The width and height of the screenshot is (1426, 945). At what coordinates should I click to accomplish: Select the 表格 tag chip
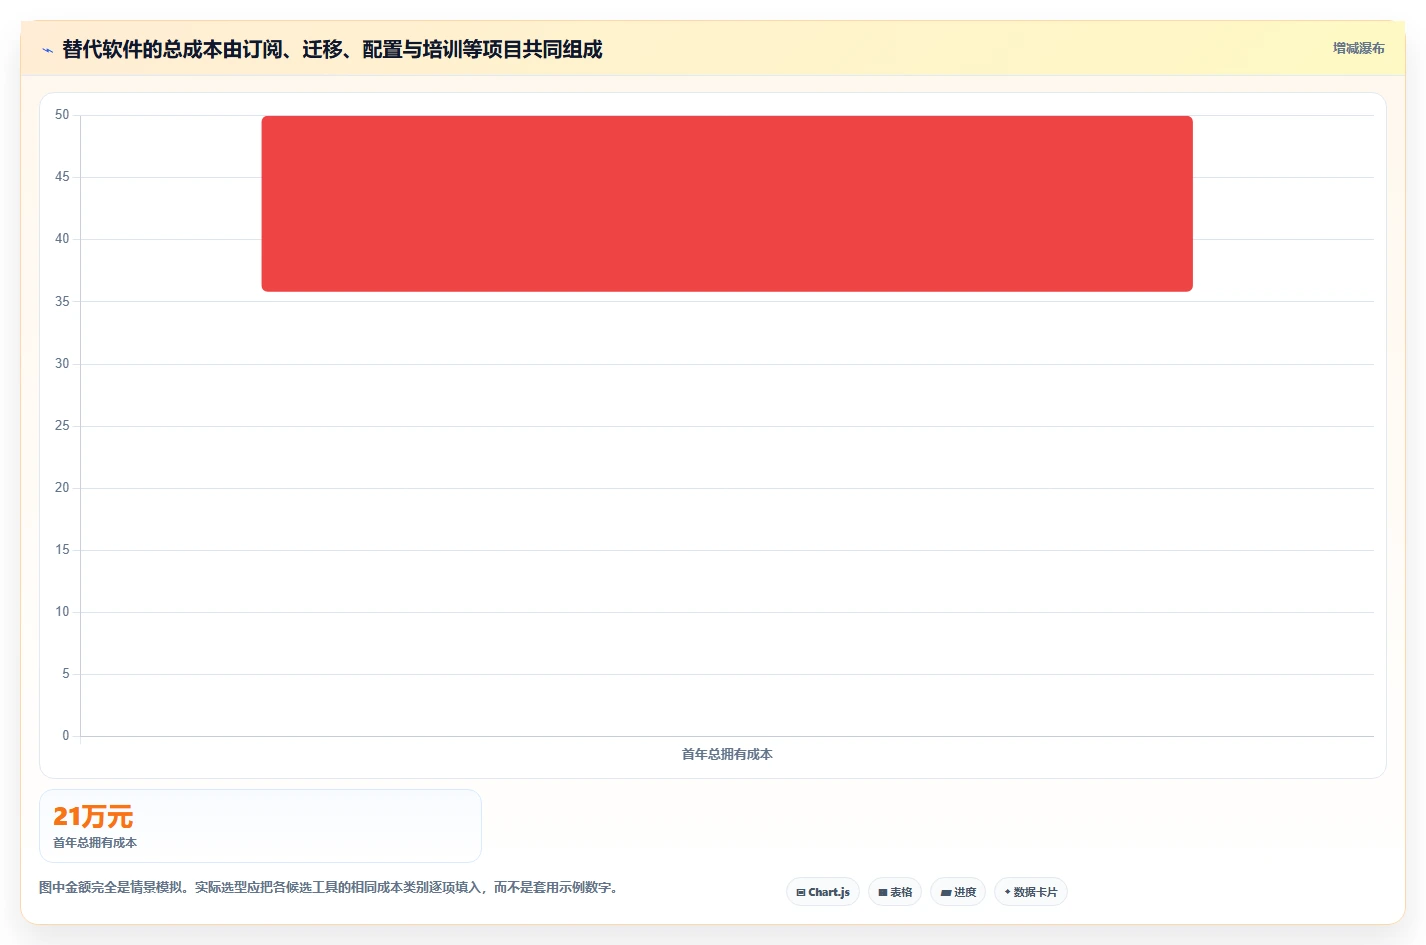coord(895,892)
